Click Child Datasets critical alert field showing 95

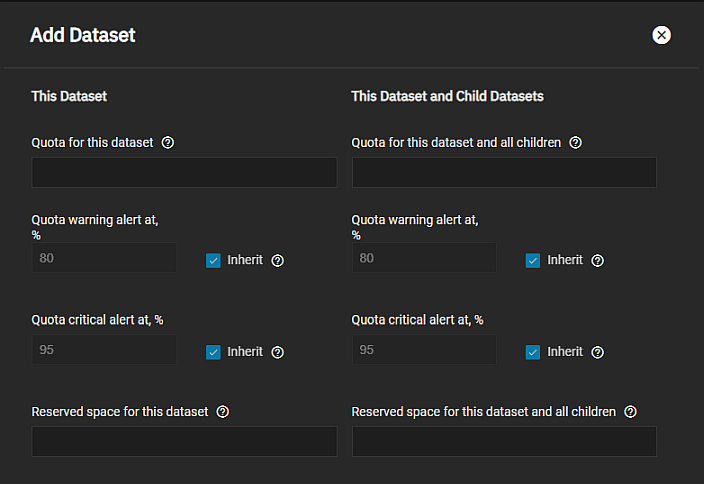(x=424, y=349)
